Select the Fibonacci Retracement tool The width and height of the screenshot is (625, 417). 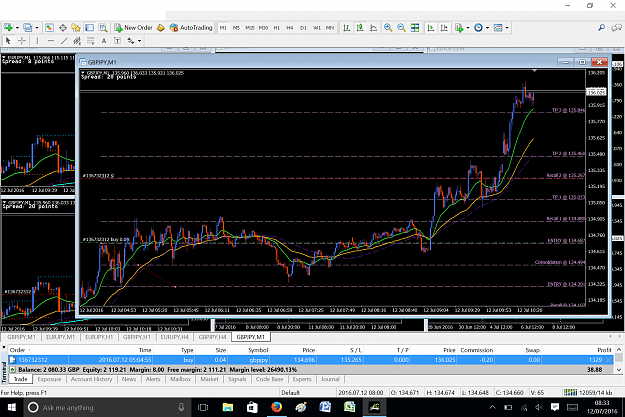click(91, 41)
